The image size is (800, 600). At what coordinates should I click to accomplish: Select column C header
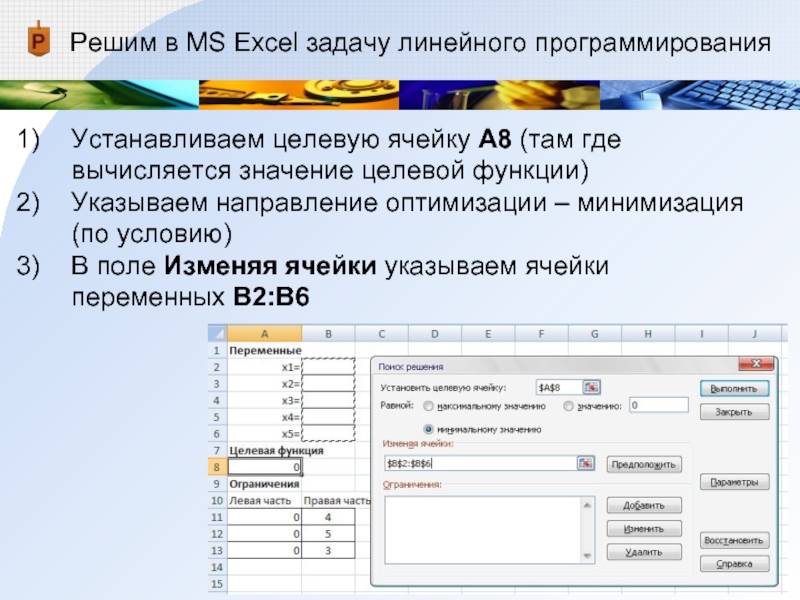click(382, 334)
